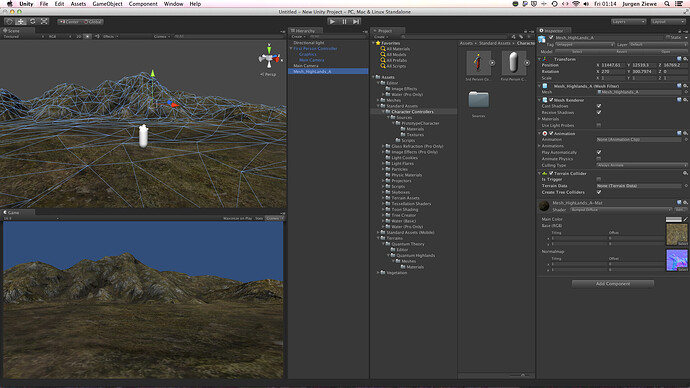The height and width of the screenshot is (388, 690).
Task: Open the Layout dropdown in toolbar
Action: tap(668, 21)
